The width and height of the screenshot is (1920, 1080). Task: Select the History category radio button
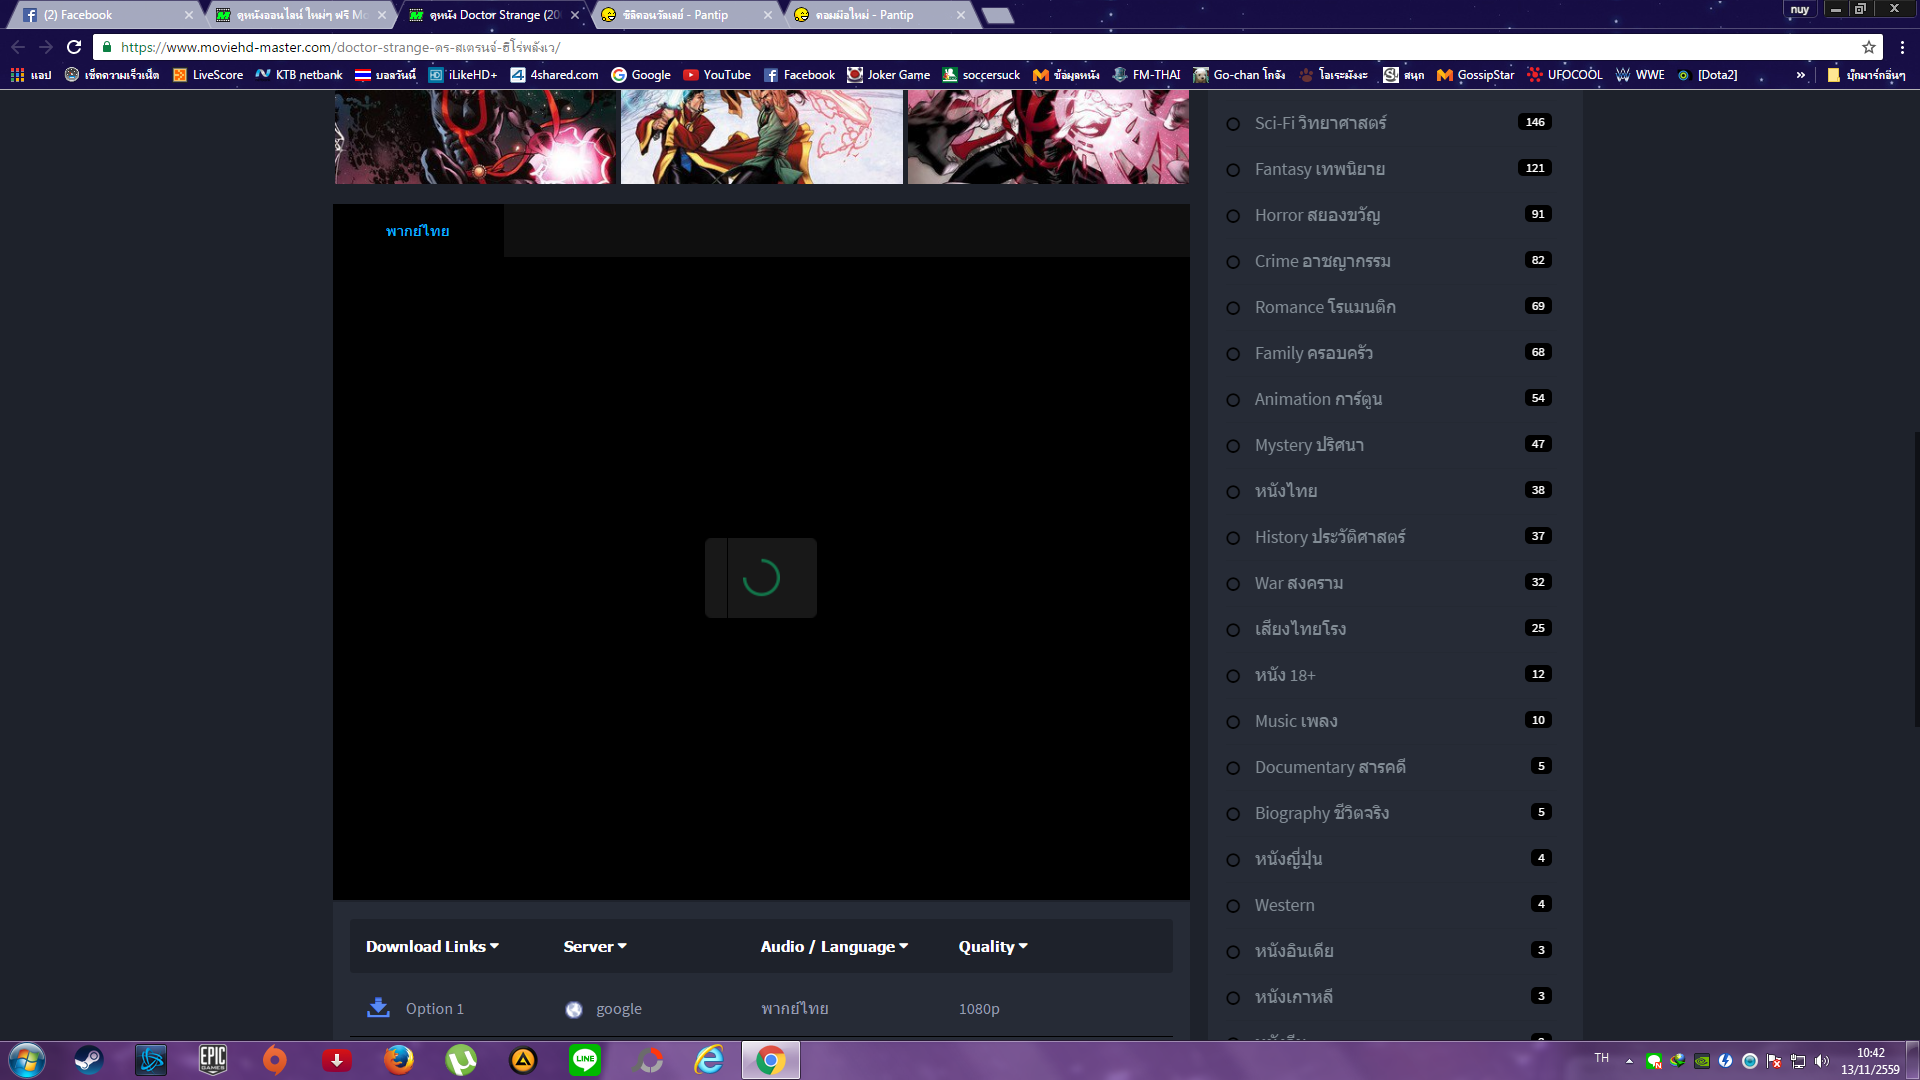click(x=1233, y=538)
